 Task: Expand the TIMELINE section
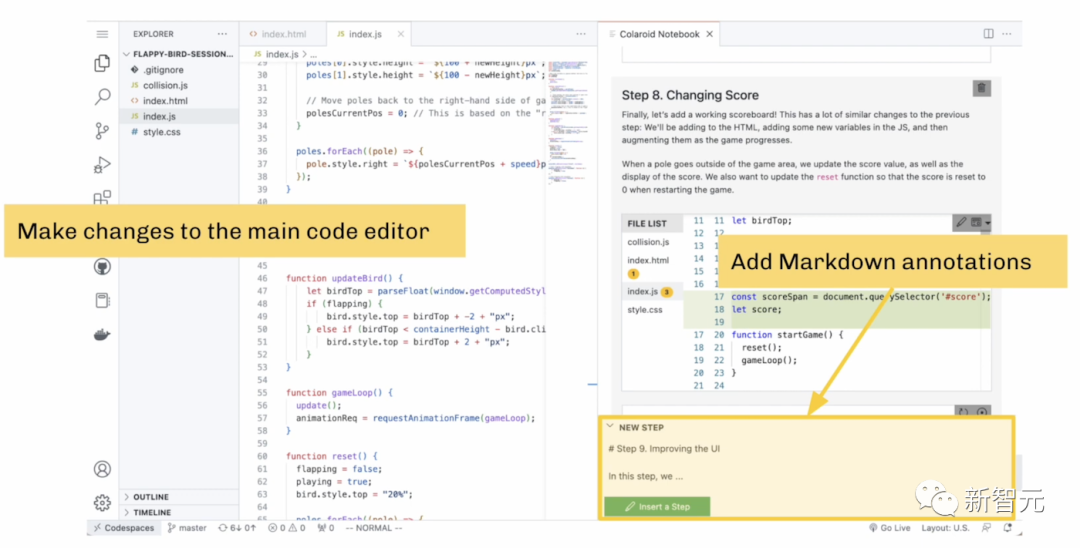[152, 512]
